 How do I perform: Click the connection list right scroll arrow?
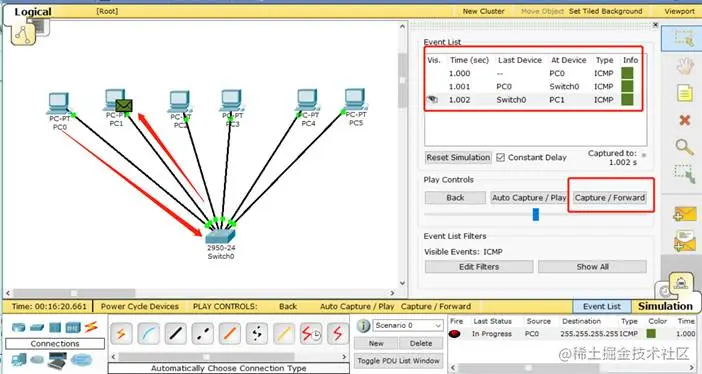[344, 357]
